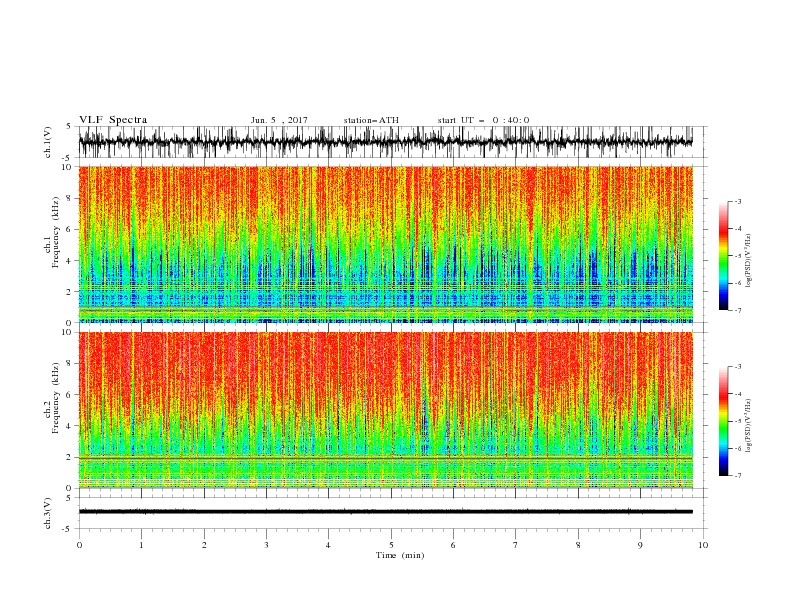Click the "-7" label on ch.1 color bar
Viewport: 792px width, 612px height.
click(738, 310)
